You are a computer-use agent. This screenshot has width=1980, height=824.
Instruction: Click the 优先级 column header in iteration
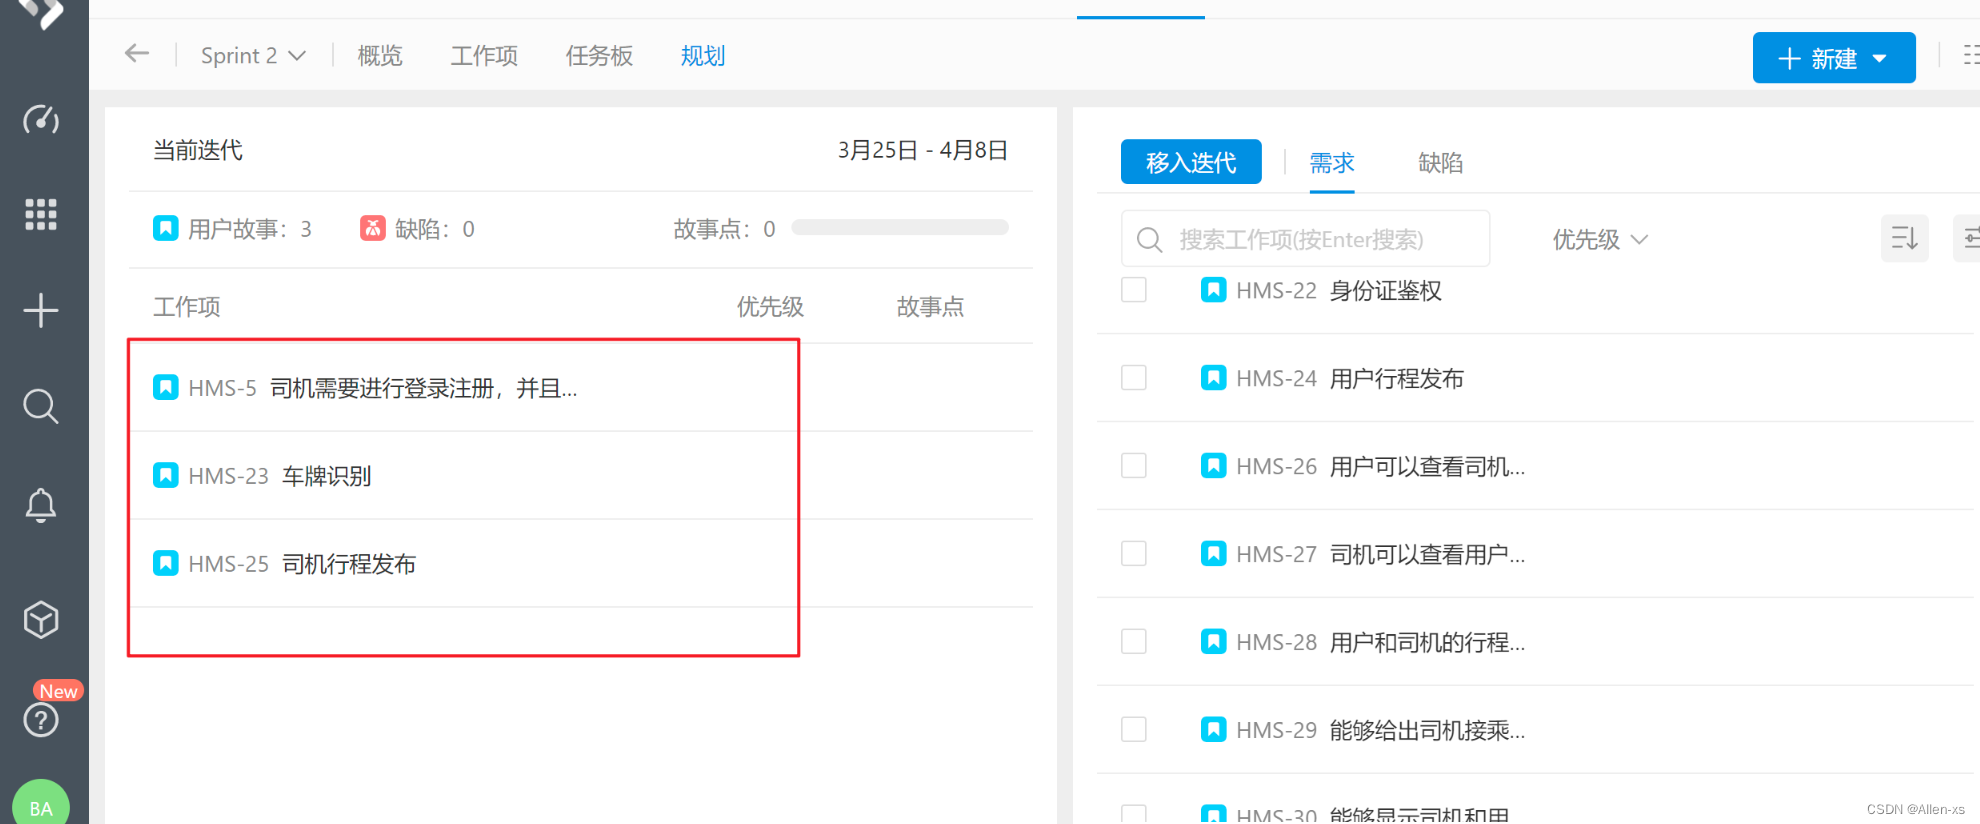click(x=770, y=307)
